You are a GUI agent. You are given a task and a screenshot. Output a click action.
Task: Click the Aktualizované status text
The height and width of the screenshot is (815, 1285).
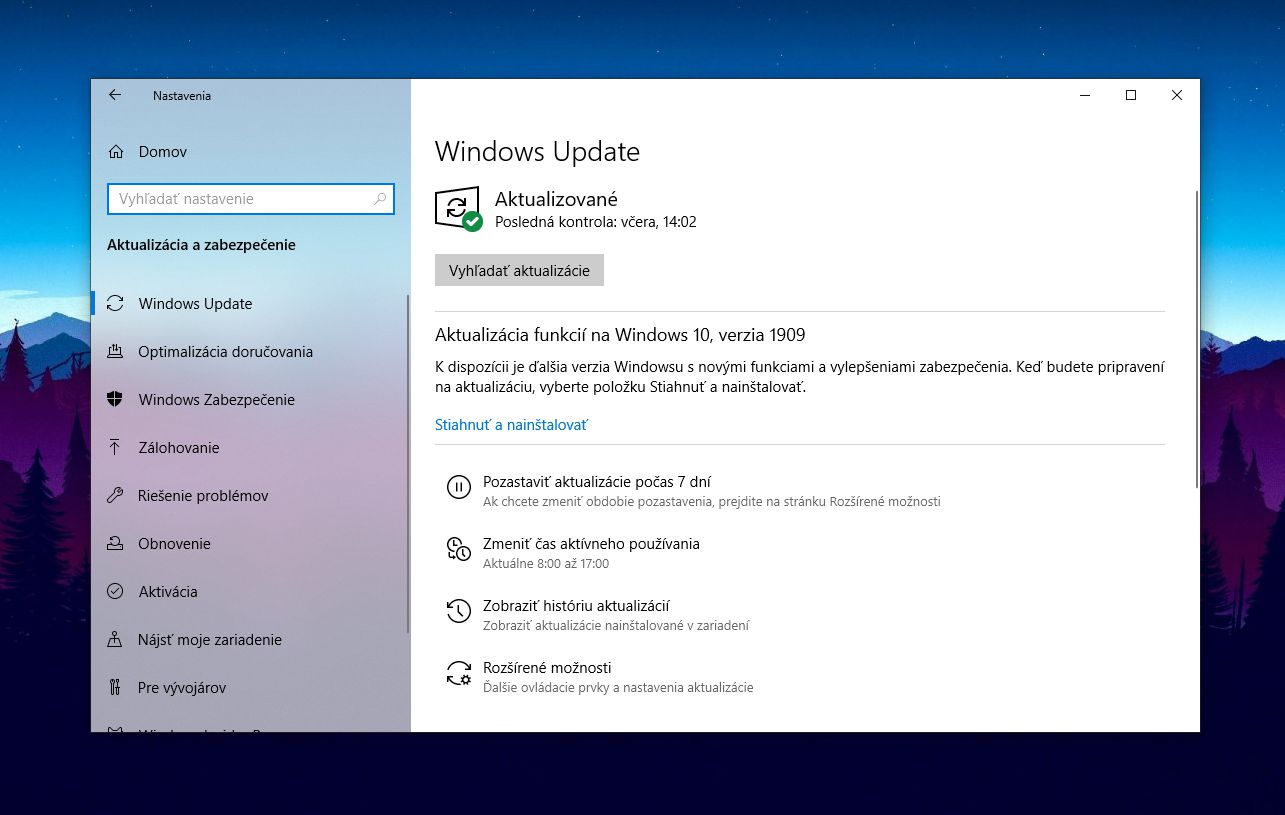(x=556, y=199)
